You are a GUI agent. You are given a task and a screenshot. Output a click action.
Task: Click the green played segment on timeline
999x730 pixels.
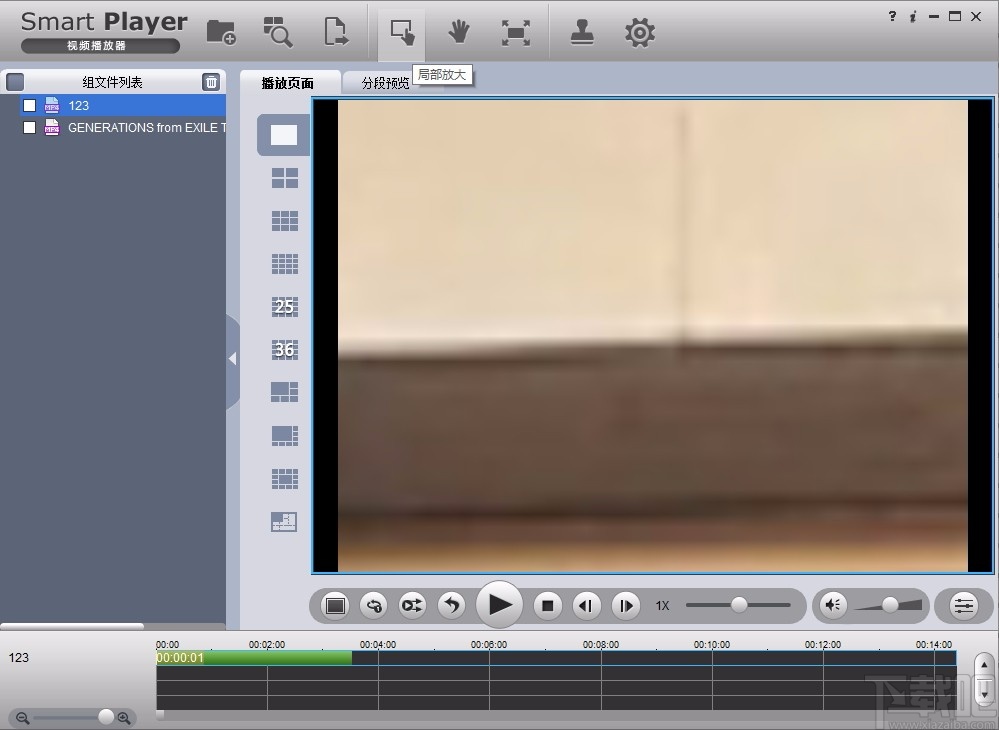tap(254, 658)
